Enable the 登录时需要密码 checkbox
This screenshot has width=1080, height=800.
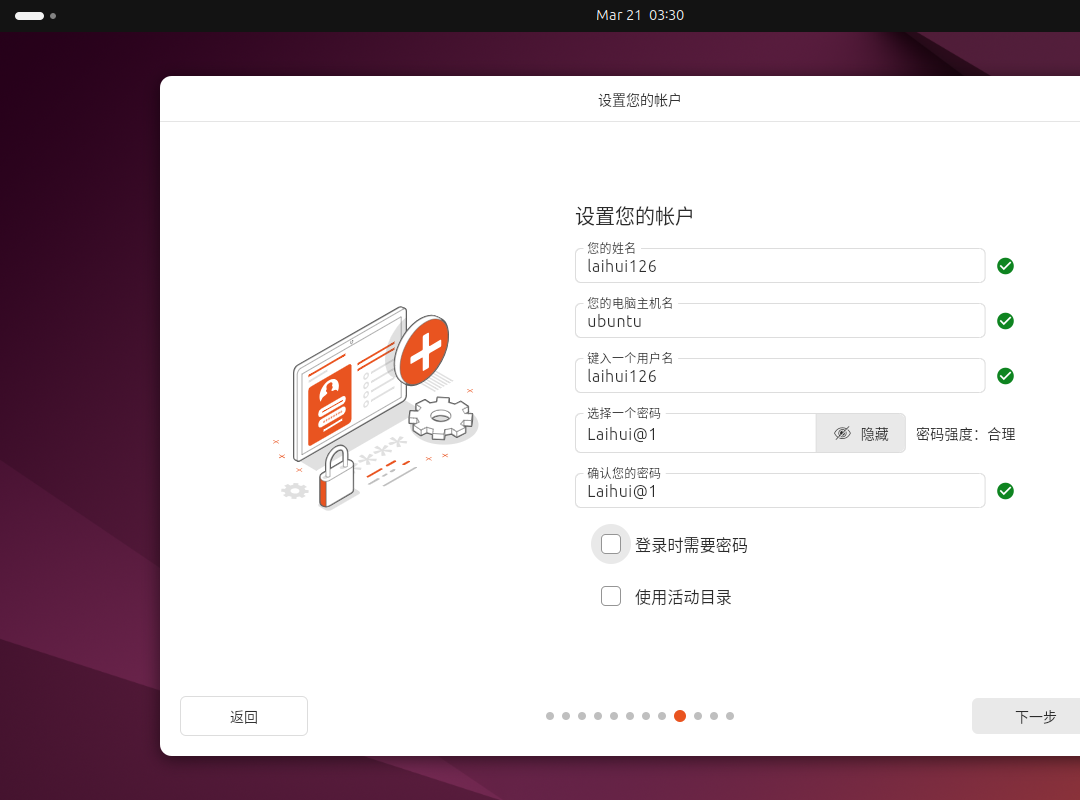611,545
